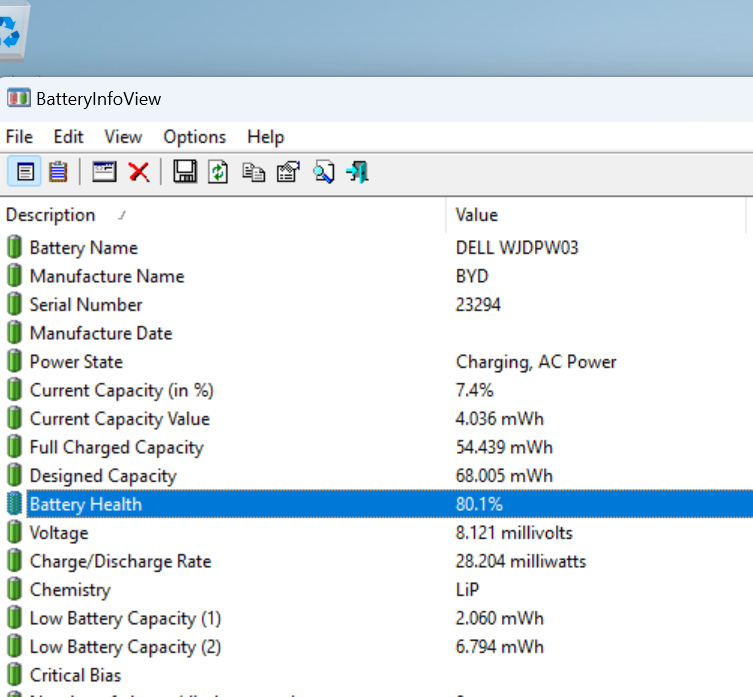The width and height of the screenshot is (753, 697).
Task: Click the battery icon beside Full Charged Capacity
Action: (x=14, y=447)
